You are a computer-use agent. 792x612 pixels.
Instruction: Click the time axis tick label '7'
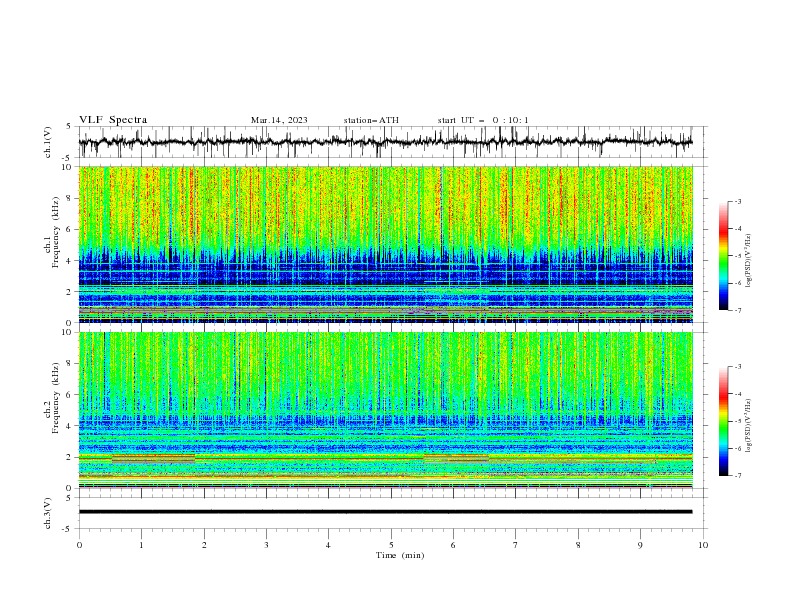(516, 545)
